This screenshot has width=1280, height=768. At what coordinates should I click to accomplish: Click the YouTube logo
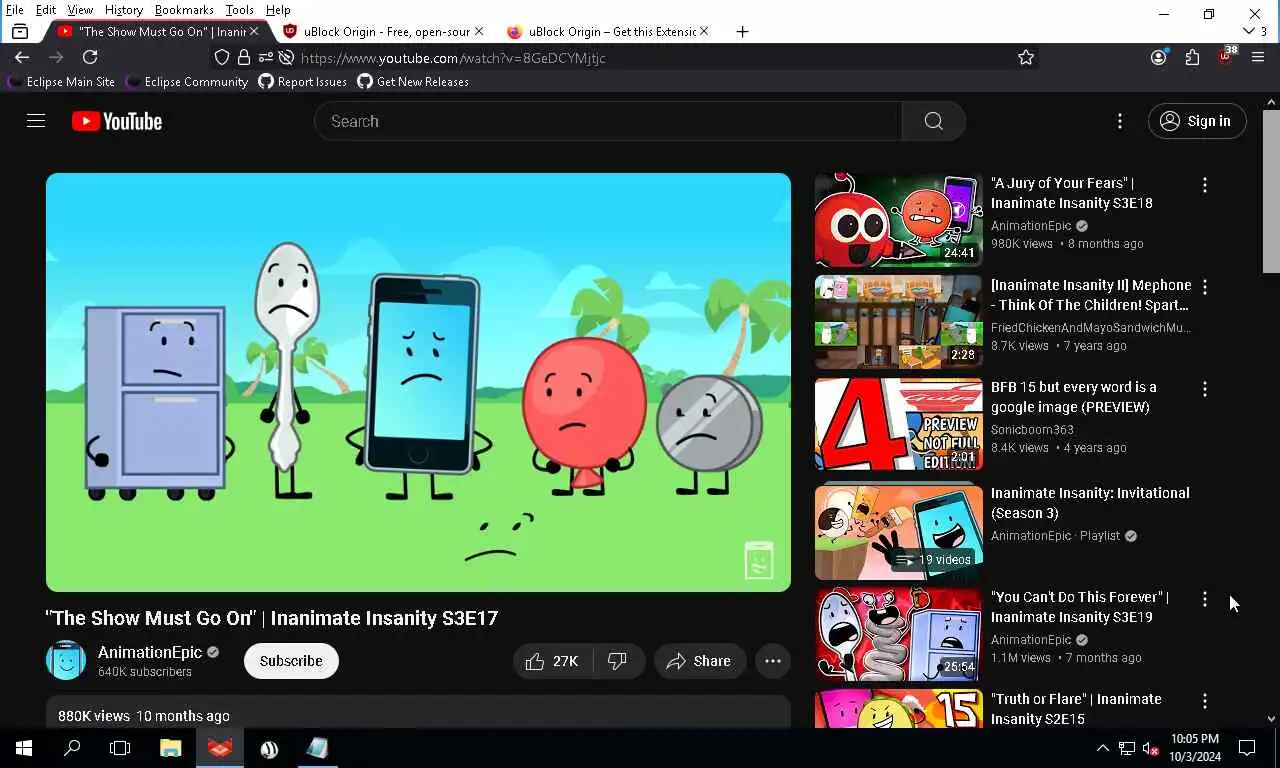[117, 121]
